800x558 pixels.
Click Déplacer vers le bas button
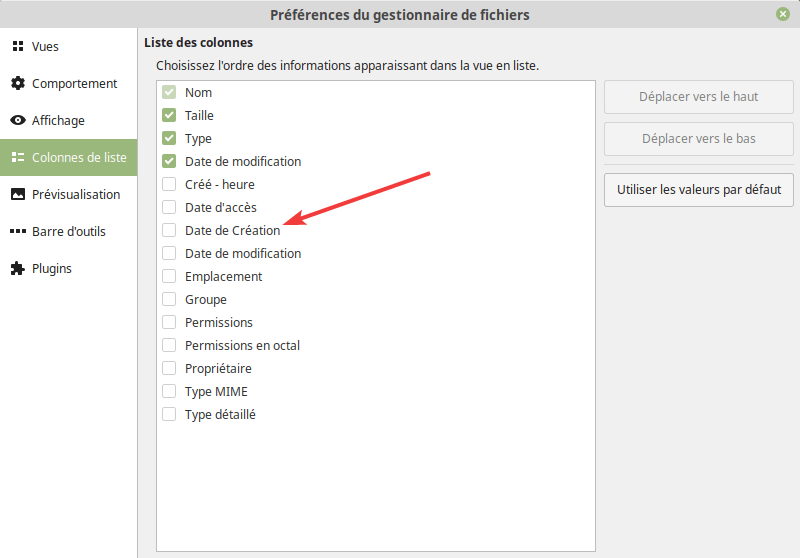click(698, 139)
